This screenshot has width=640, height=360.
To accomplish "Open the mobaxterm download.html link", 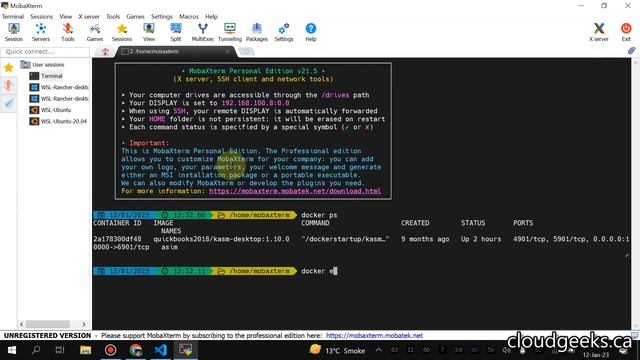I will pyautogui.click(x=295, y=191).
